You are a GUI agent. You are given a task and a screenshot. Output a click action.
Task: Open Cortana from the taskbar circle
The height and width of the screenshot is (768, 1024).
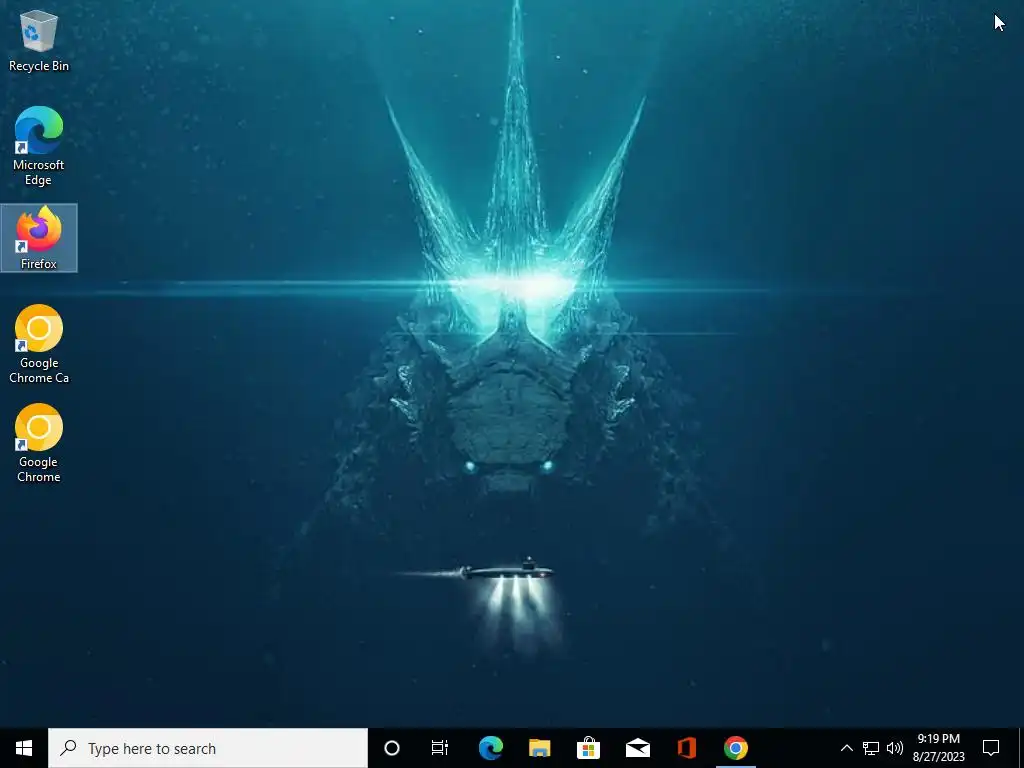point(392,748)
